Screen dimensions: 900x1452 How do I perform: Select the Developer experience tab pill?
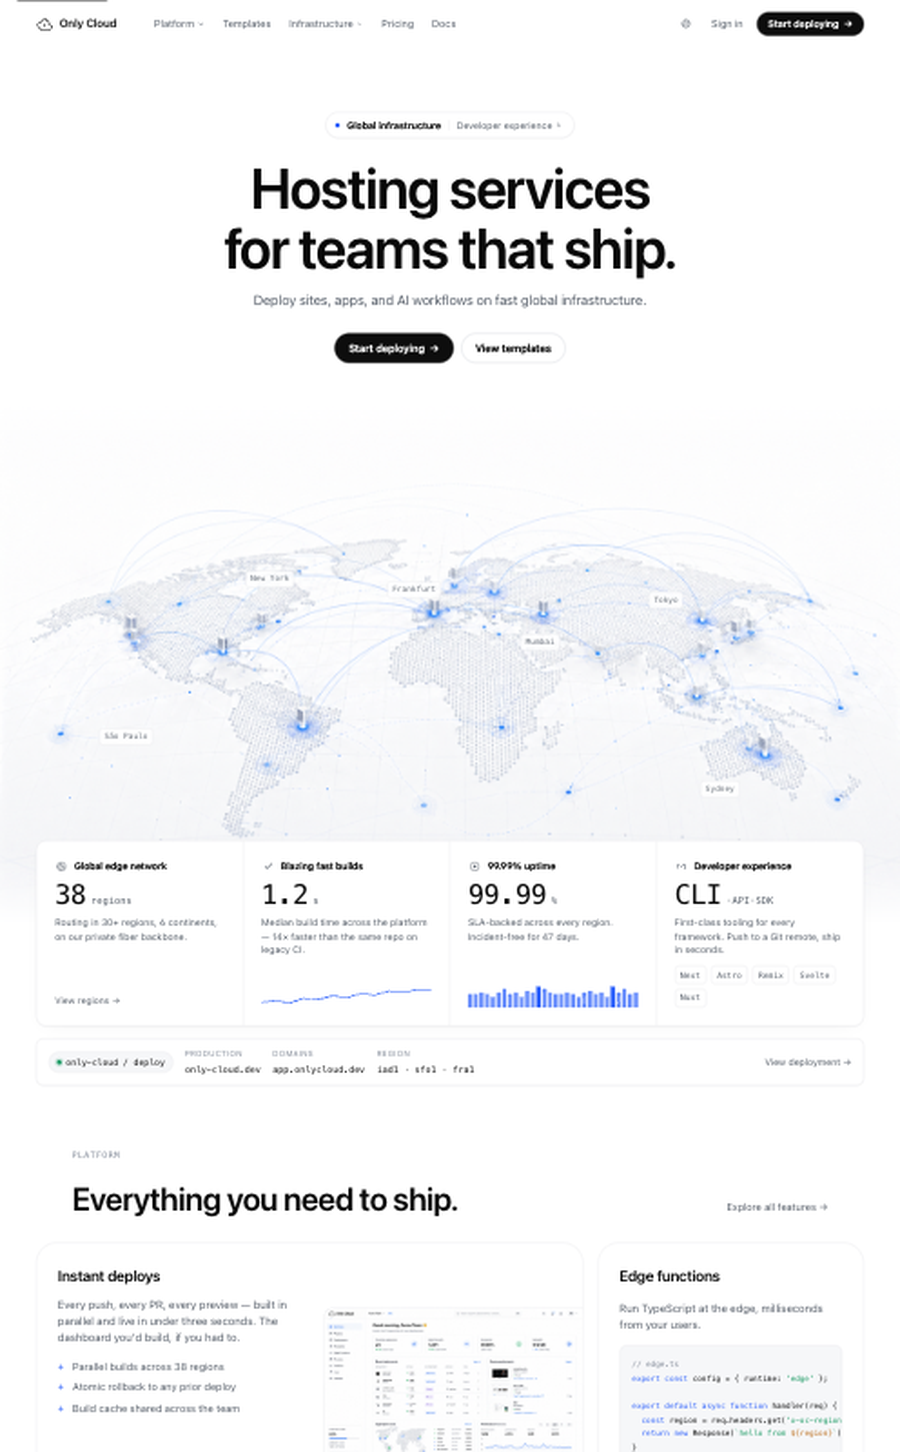508,125
